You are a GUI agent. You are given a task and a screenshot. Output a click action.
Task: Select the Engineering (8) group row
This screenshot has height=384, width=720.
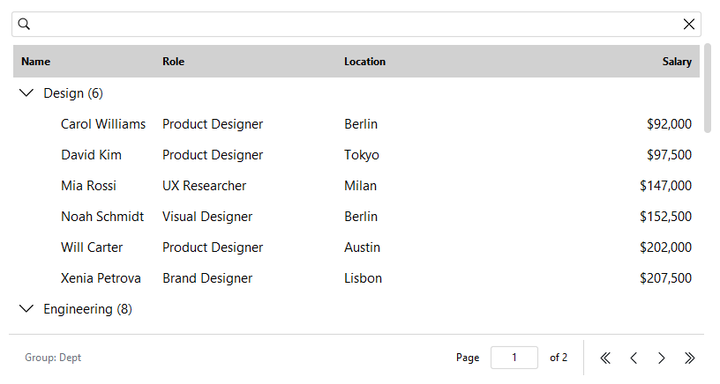tap(356, 309)
